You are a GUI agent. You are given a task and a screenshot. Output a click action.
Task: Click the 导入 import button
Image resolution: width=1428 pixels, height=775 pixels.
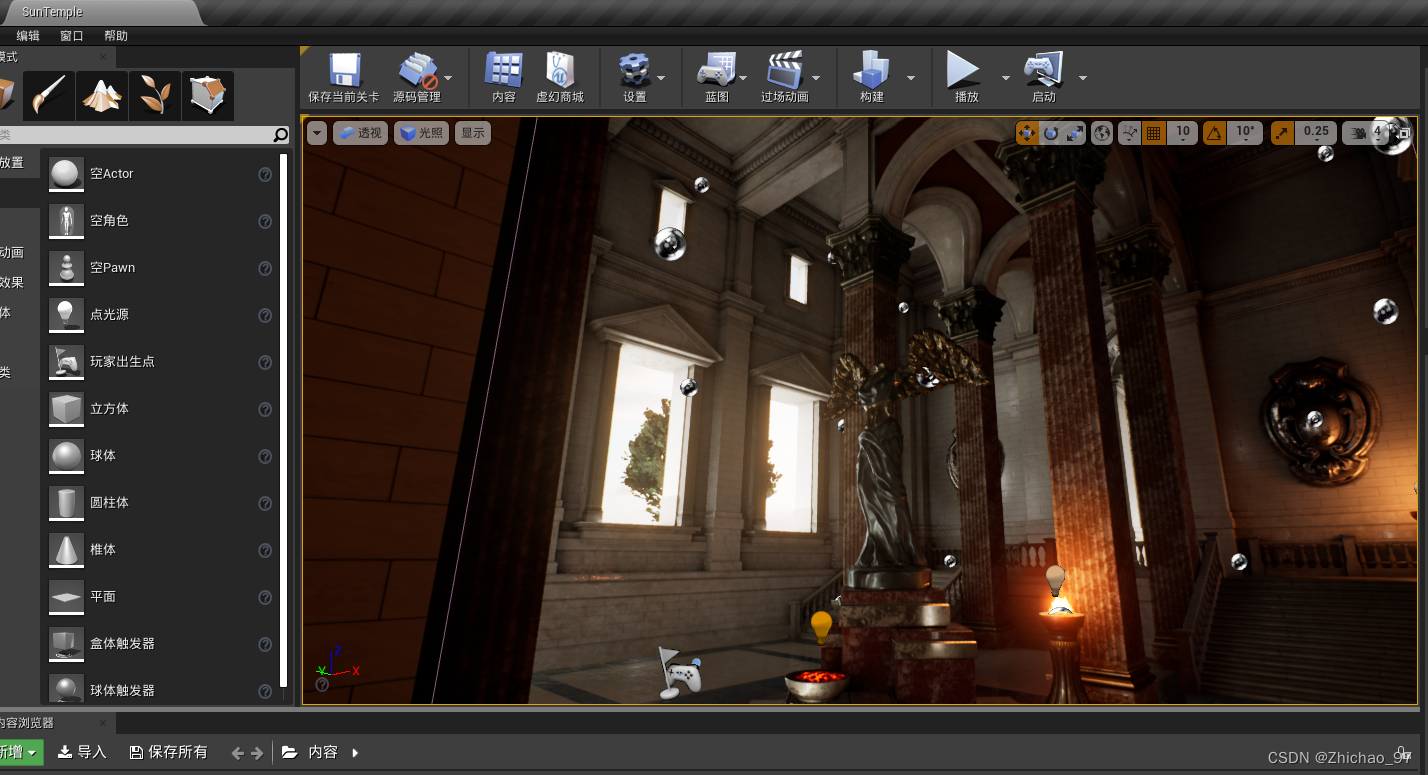coord(82,752)
